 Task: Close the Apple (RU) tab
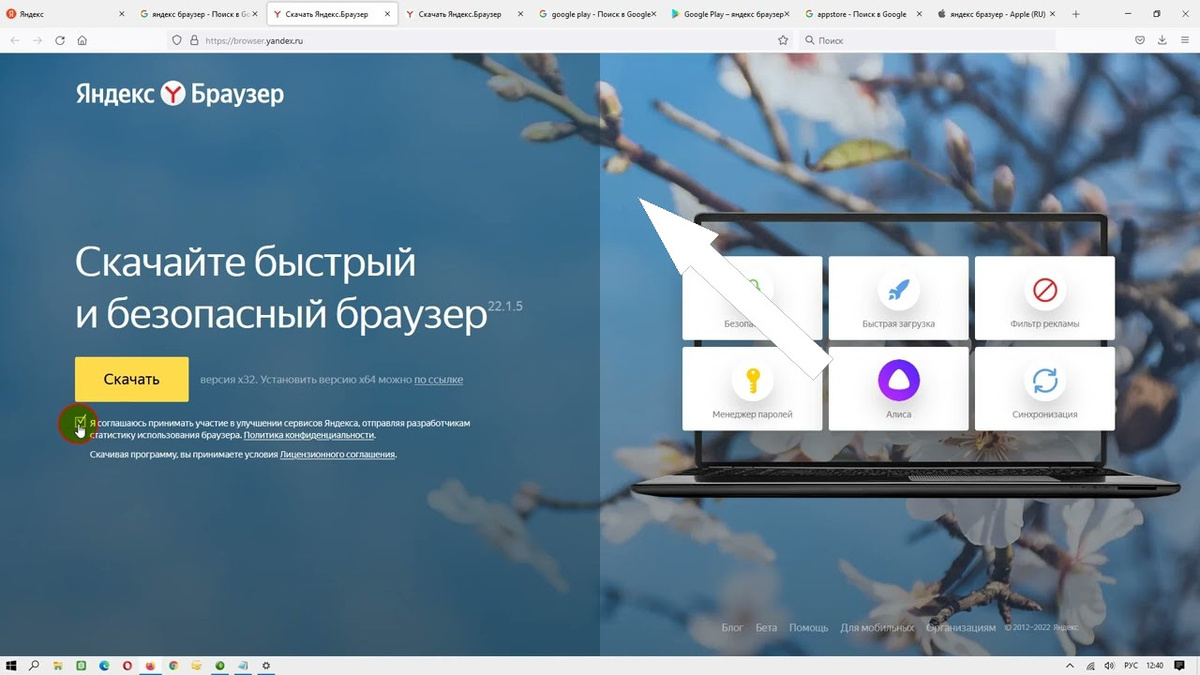coord(1052,15)
